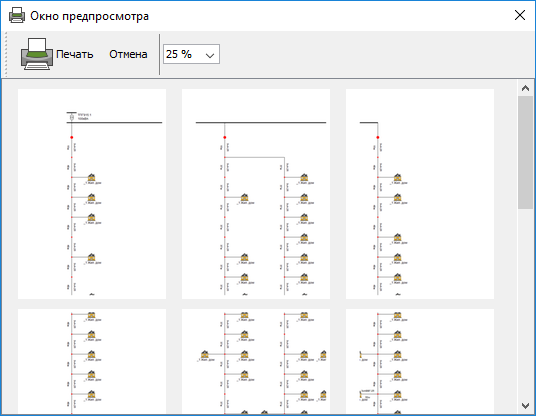This screenshot has width=536, height=416.
Task: Click the scrollbar up arrow
Action: (x=525, y=88)
